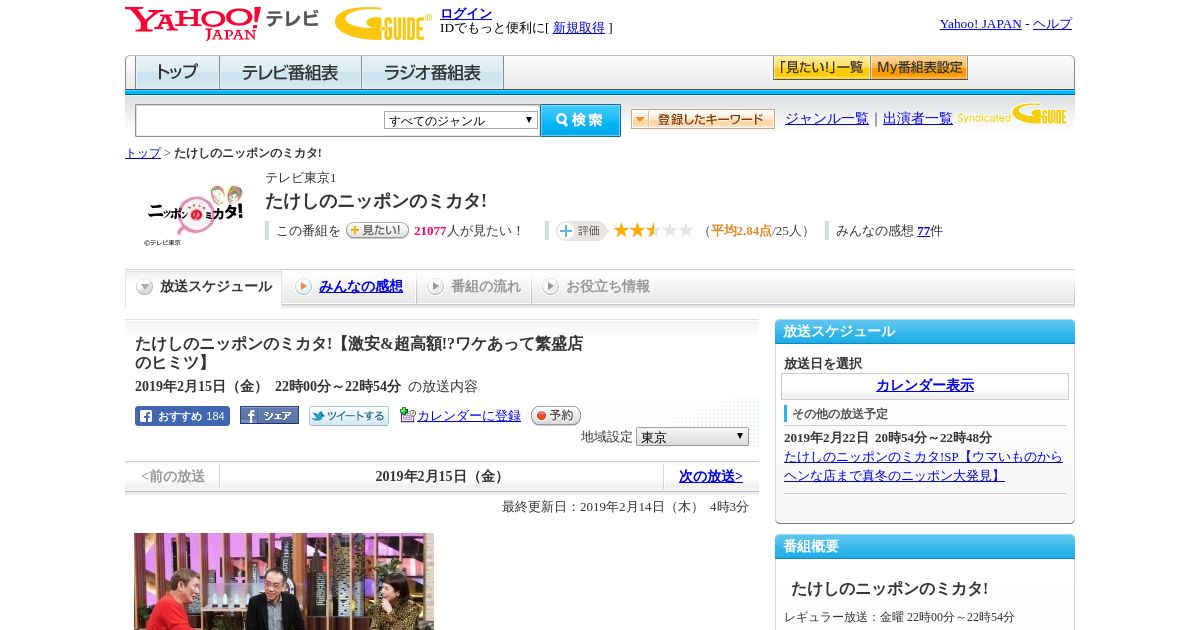Click the 放送スケジュール sidebar panel header
1200x630 pixels.
925,332
